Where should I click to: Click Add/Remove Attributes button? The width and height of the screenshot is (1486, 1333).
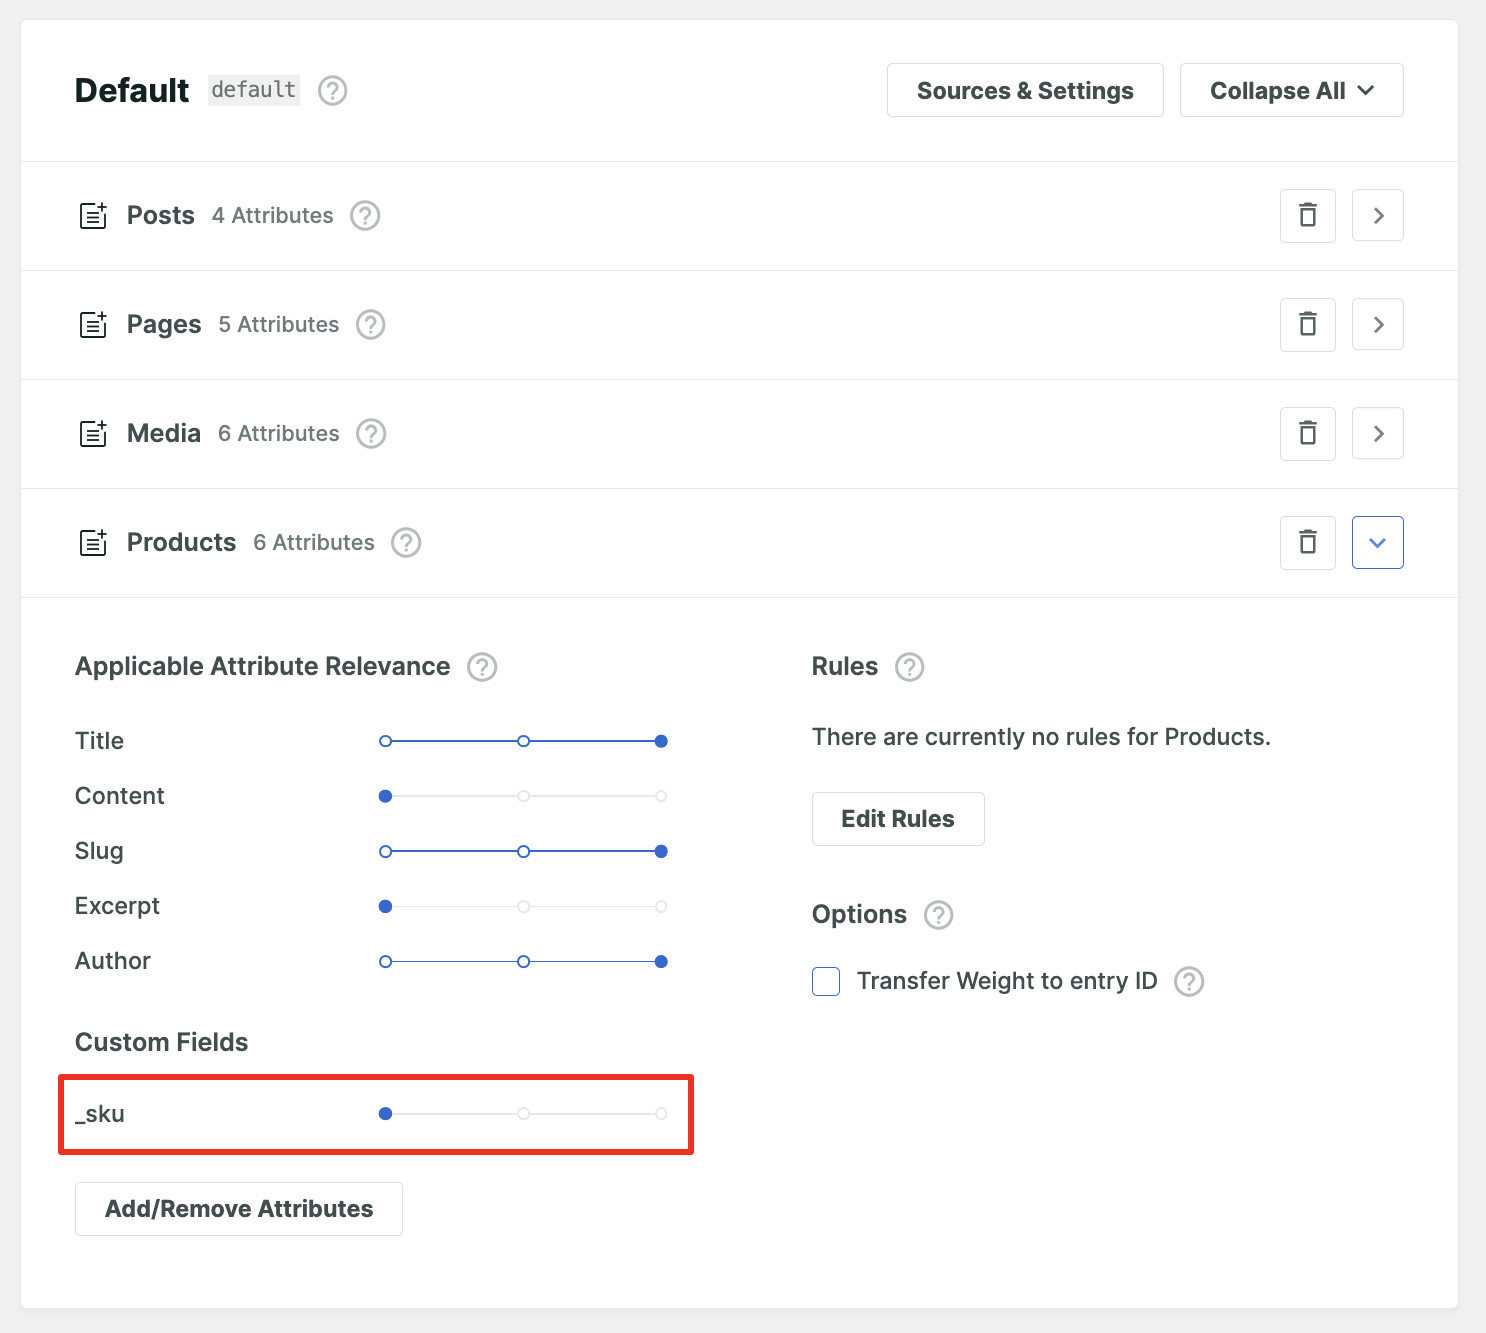(x=239, y=1209)
